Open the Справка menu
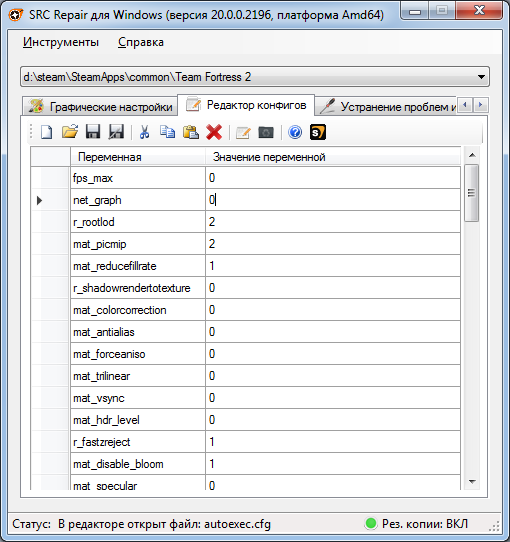 [x=141, y=42]
